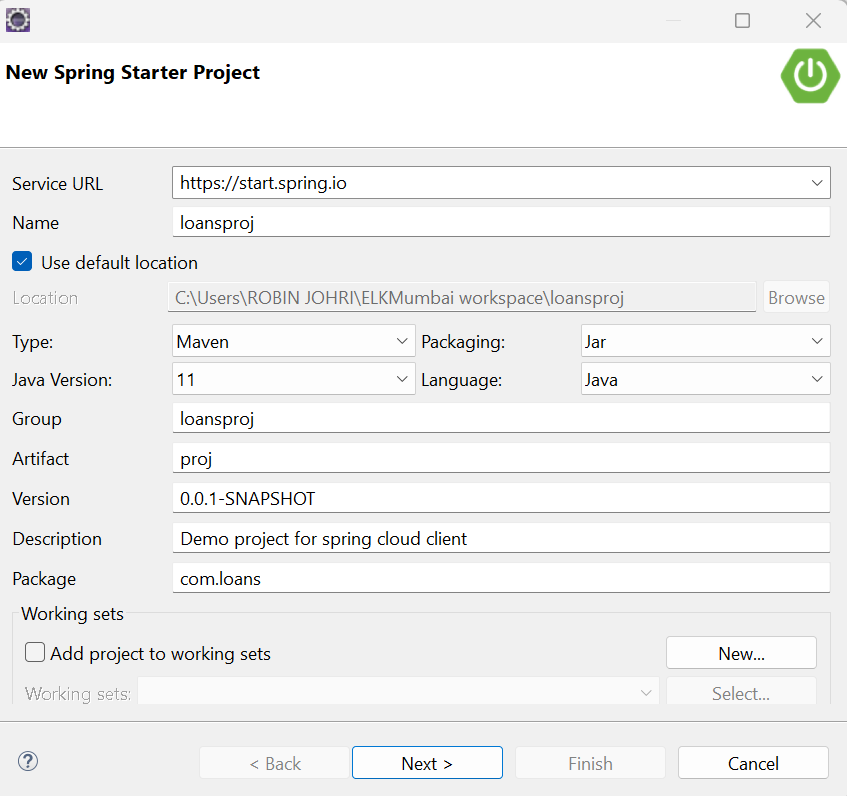Click into the Name field
The image size is (847, 796).
coord(500,223)
